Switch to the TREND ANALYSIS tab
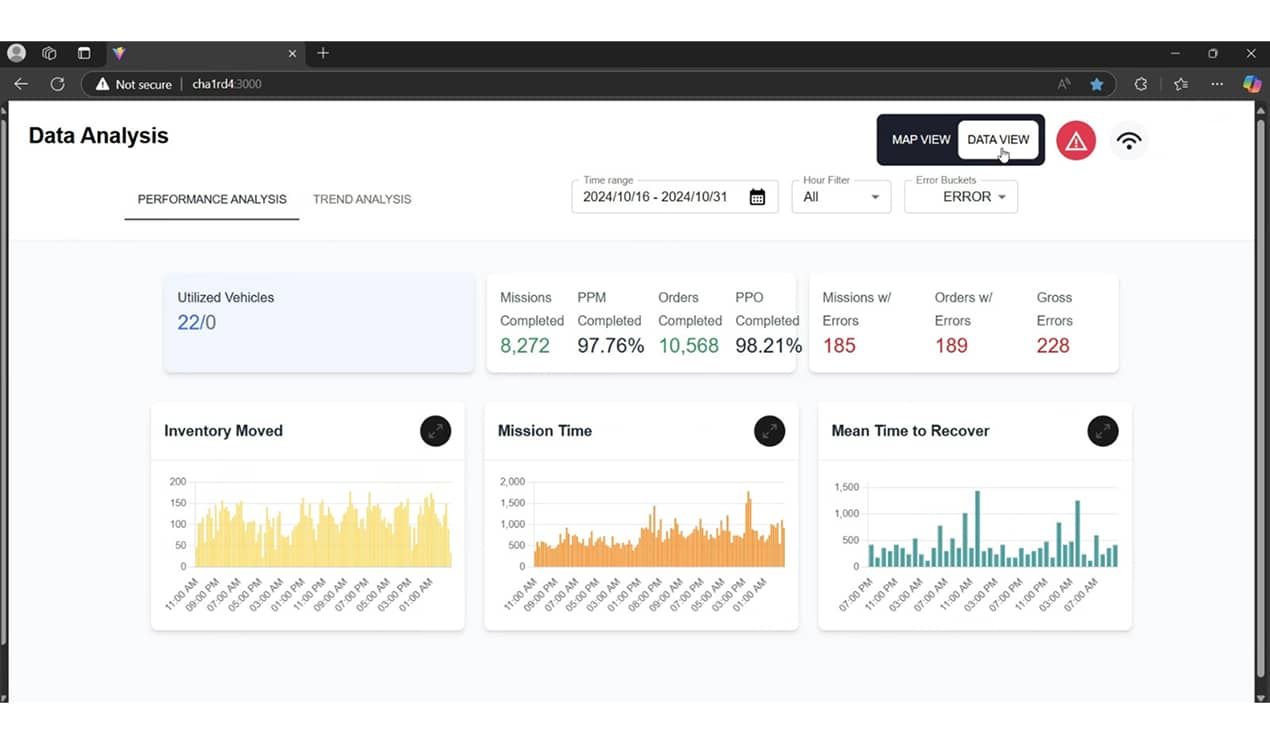 tap(362, 199)
